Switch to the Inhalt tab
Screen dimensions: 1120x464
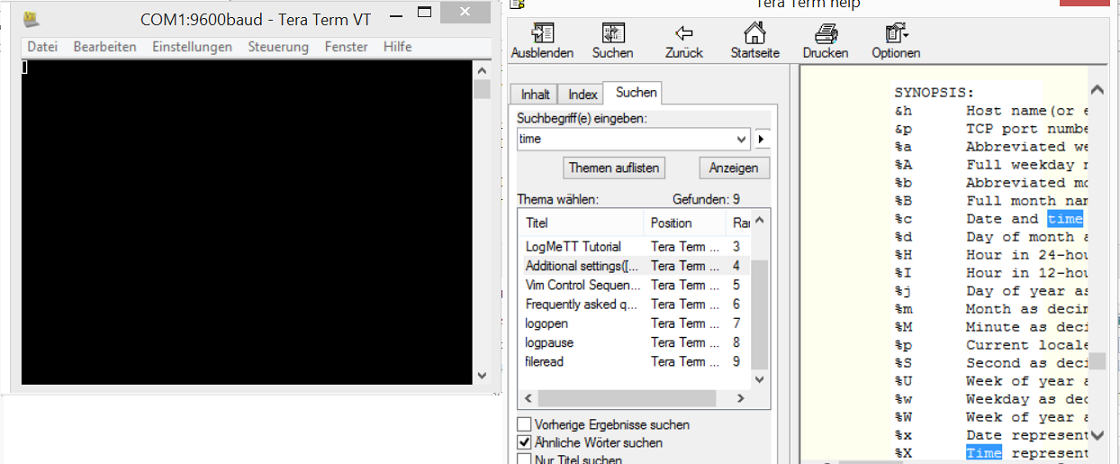[535, 94]
